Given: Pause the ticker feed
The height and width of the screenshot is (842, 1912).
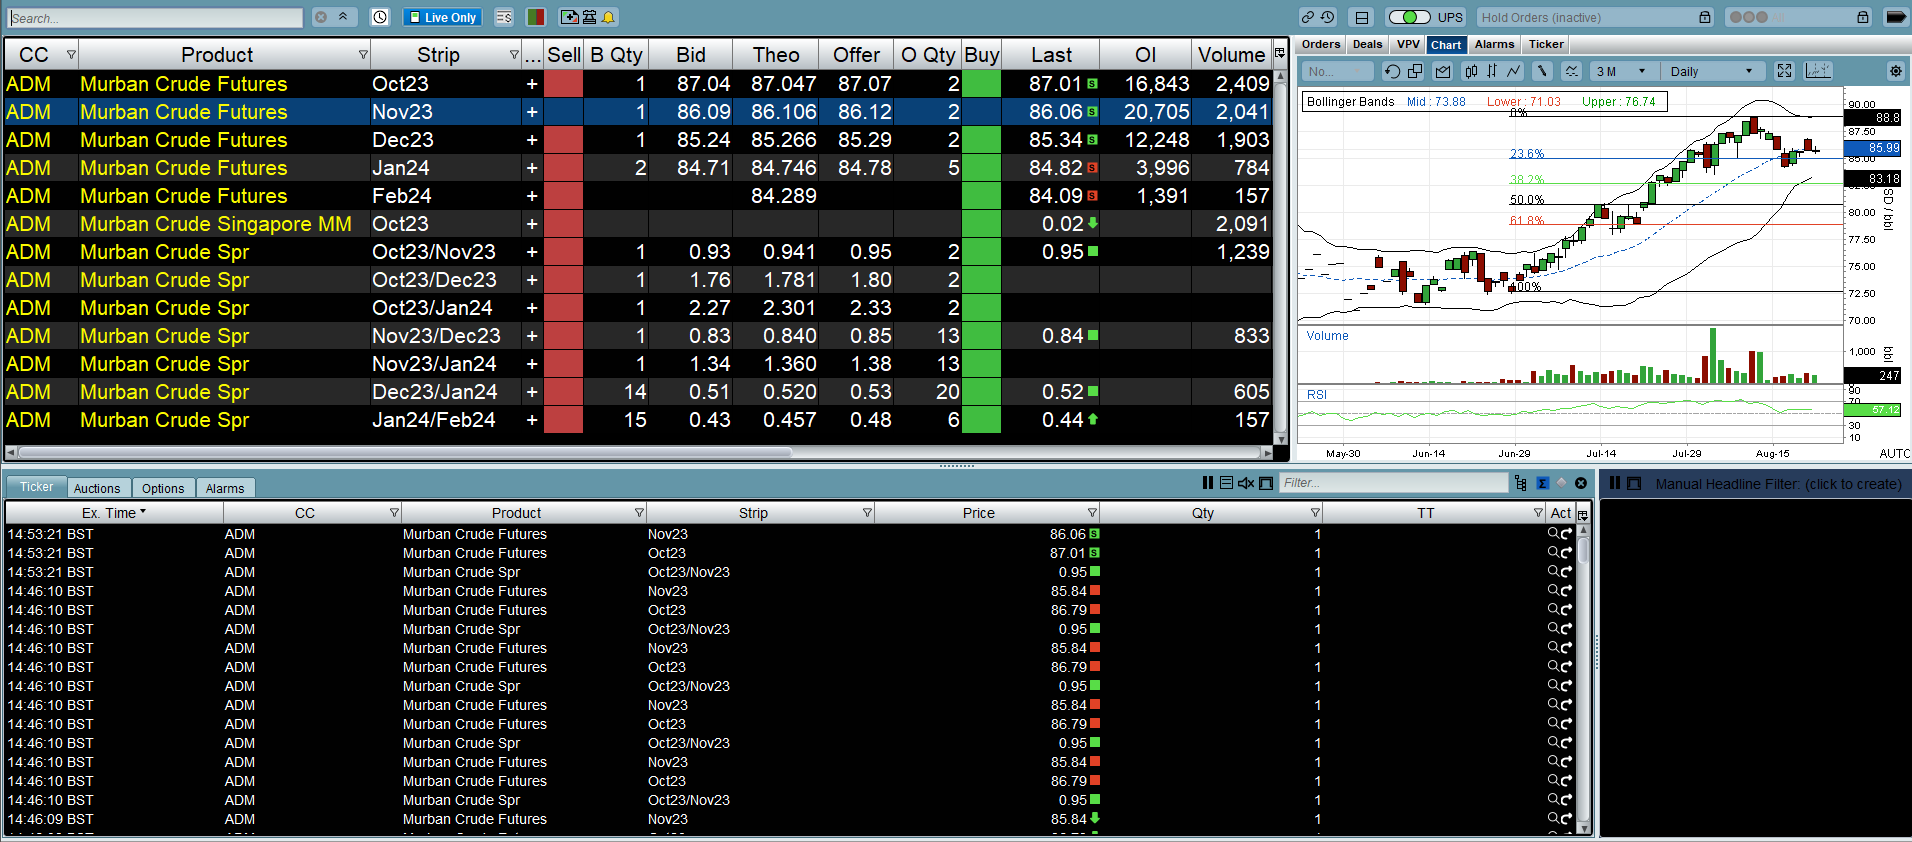Looking at the screenshot, I should 1208,483.
